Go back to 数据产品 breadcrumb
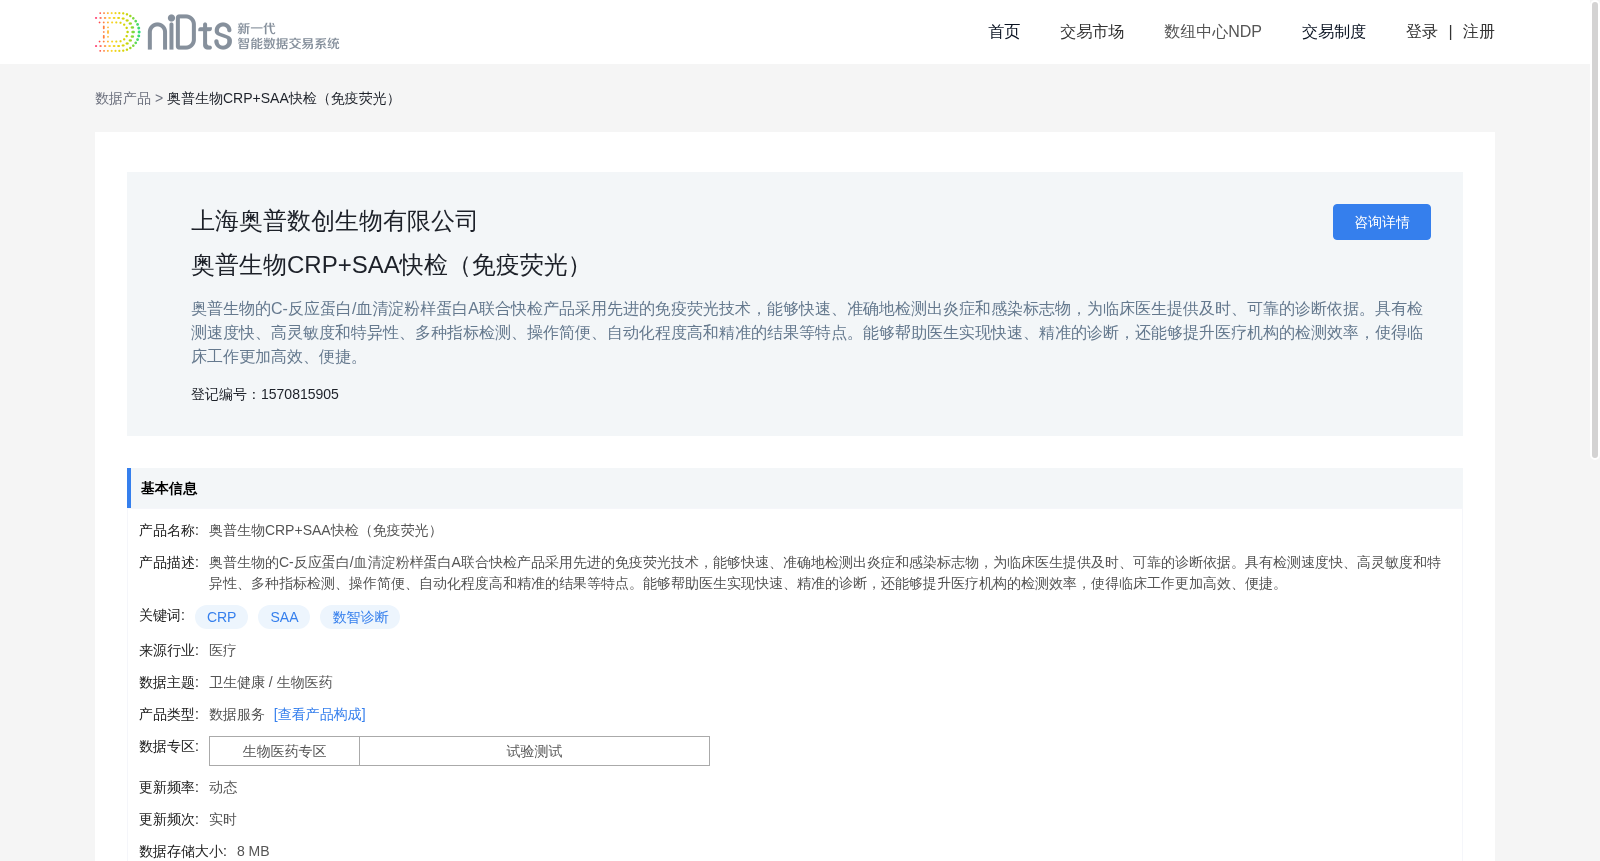 [123, 98]
